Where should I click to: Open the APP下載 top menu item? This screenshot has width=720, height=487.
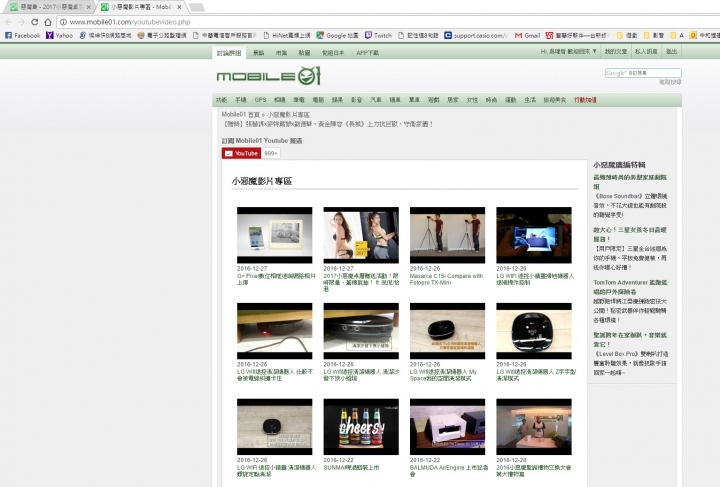367,53
